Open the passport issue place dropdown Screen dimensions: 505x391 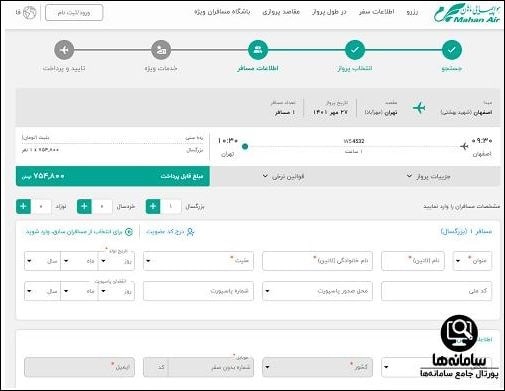[317, 291]
